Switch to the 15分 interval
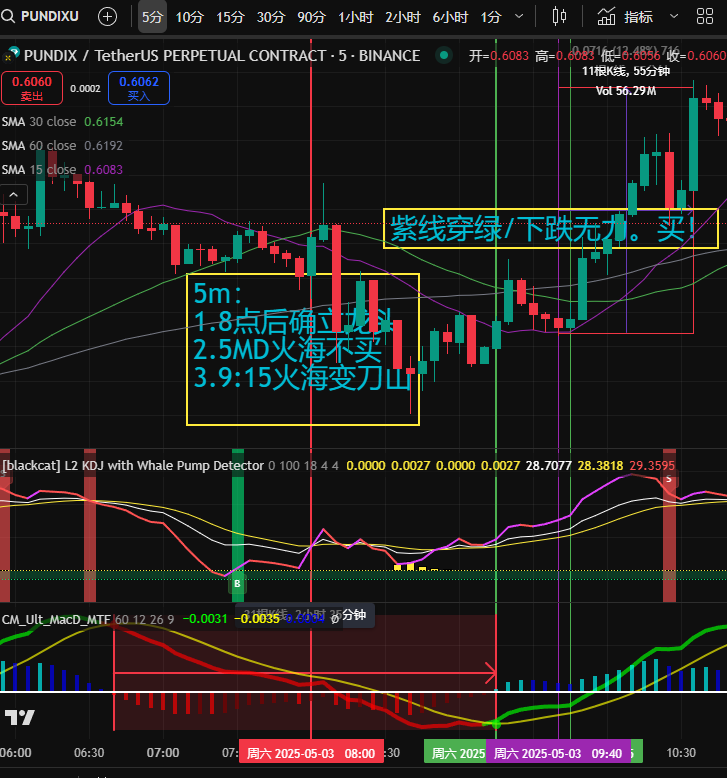This screenshot has width=727, height=778. pyautogui.click(x=230, y=17)
